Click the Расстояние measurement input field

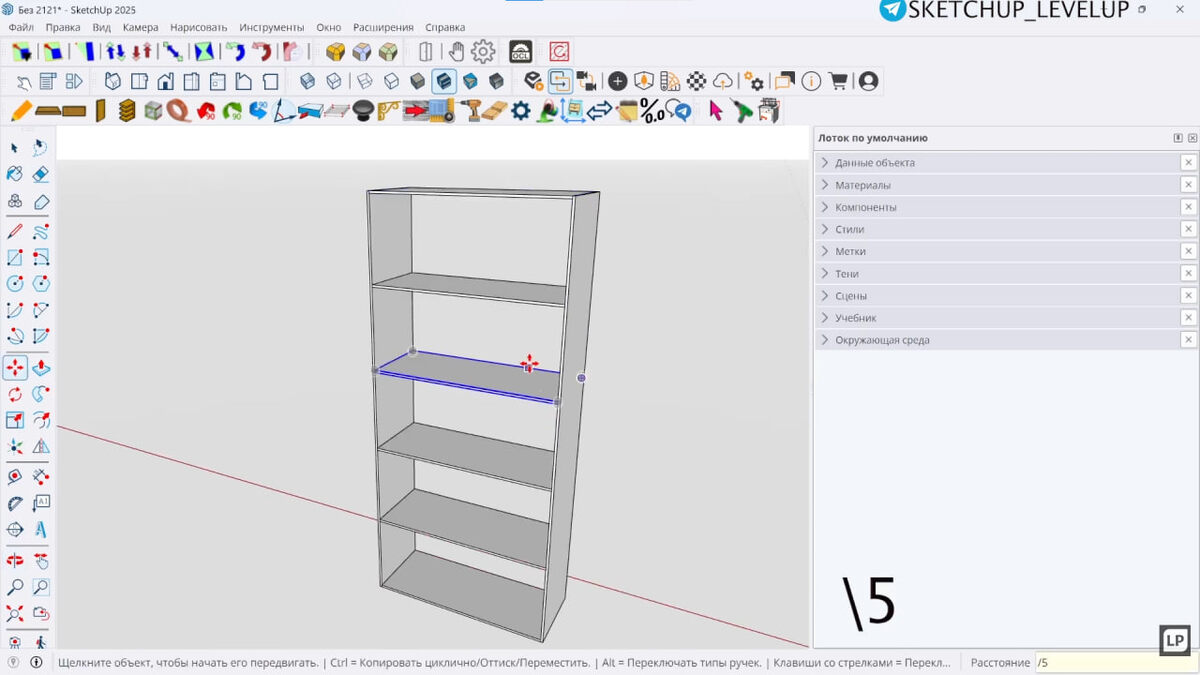point(1116,662)
